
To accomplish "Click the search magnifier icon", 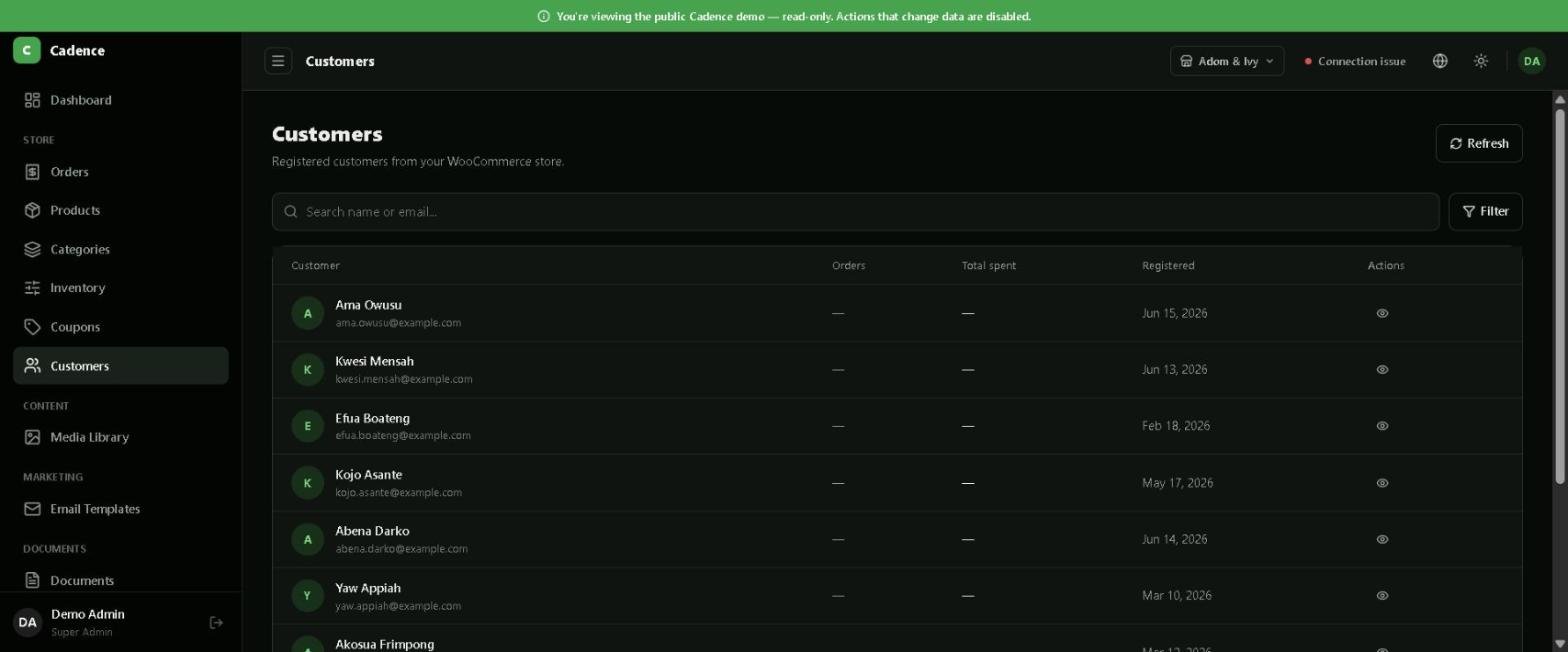I will (291, 211).
